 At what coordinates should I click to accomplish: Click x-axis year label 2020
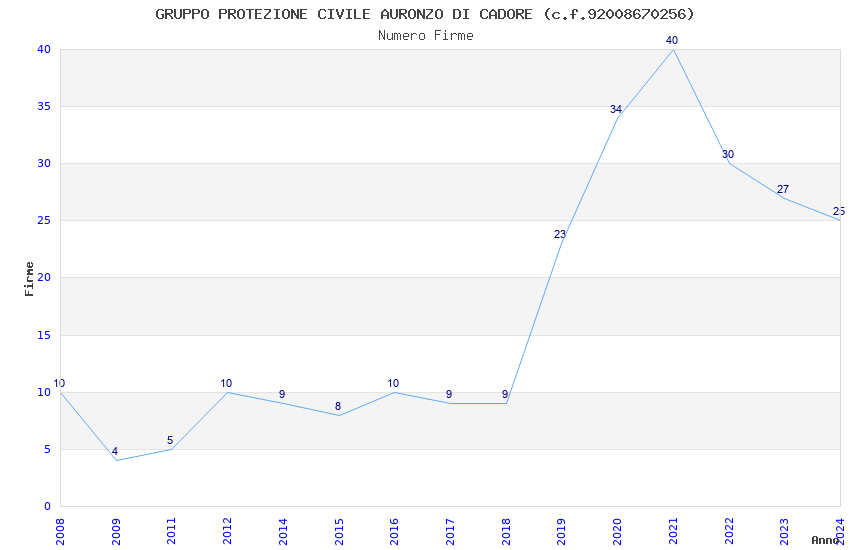[x=617, y=531]
